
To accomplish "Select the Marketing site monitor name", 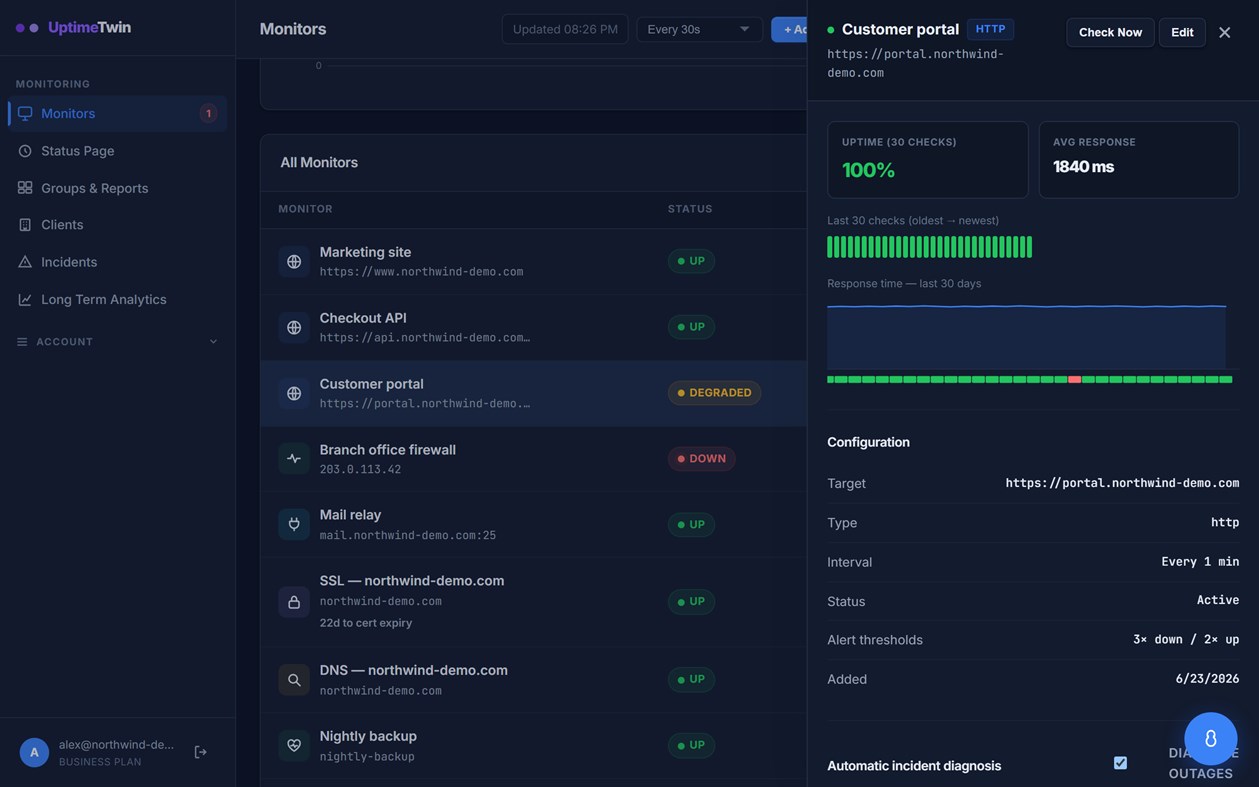I will pos(365,252).
